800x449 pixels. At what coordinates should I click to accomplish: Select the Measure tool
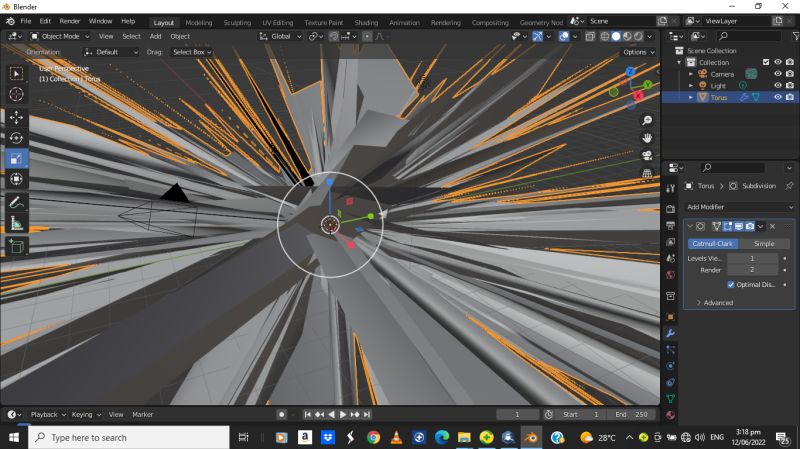point(16,223)
